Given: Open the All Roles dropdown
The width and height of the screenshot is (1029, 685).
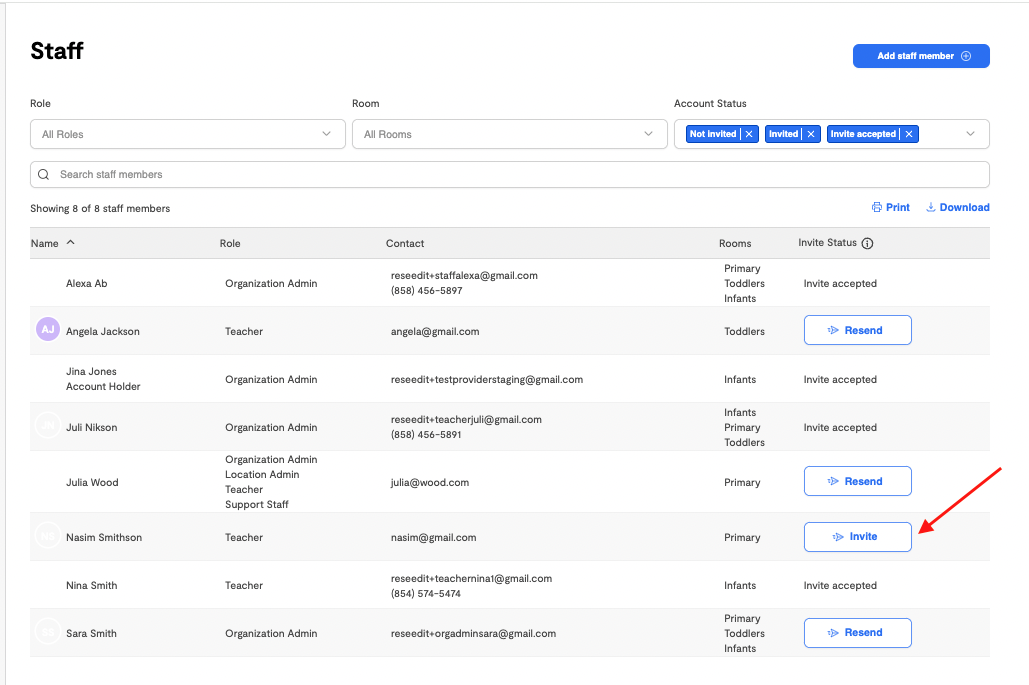Looking at the screenshot, I should tap(188, 134).
